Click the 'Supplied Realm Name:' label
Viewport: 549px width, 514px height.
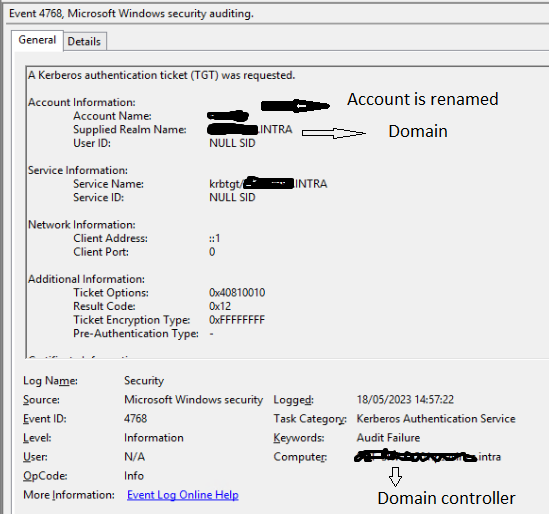click(130, 130)
